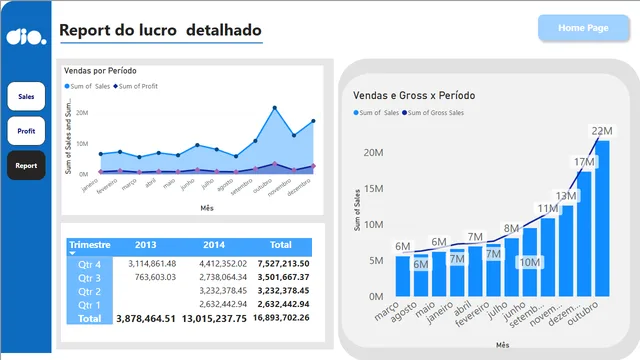Click the dezembro point on Sales line
The height and width of the screenshot is (360, 640).
[x=313, y=121]
